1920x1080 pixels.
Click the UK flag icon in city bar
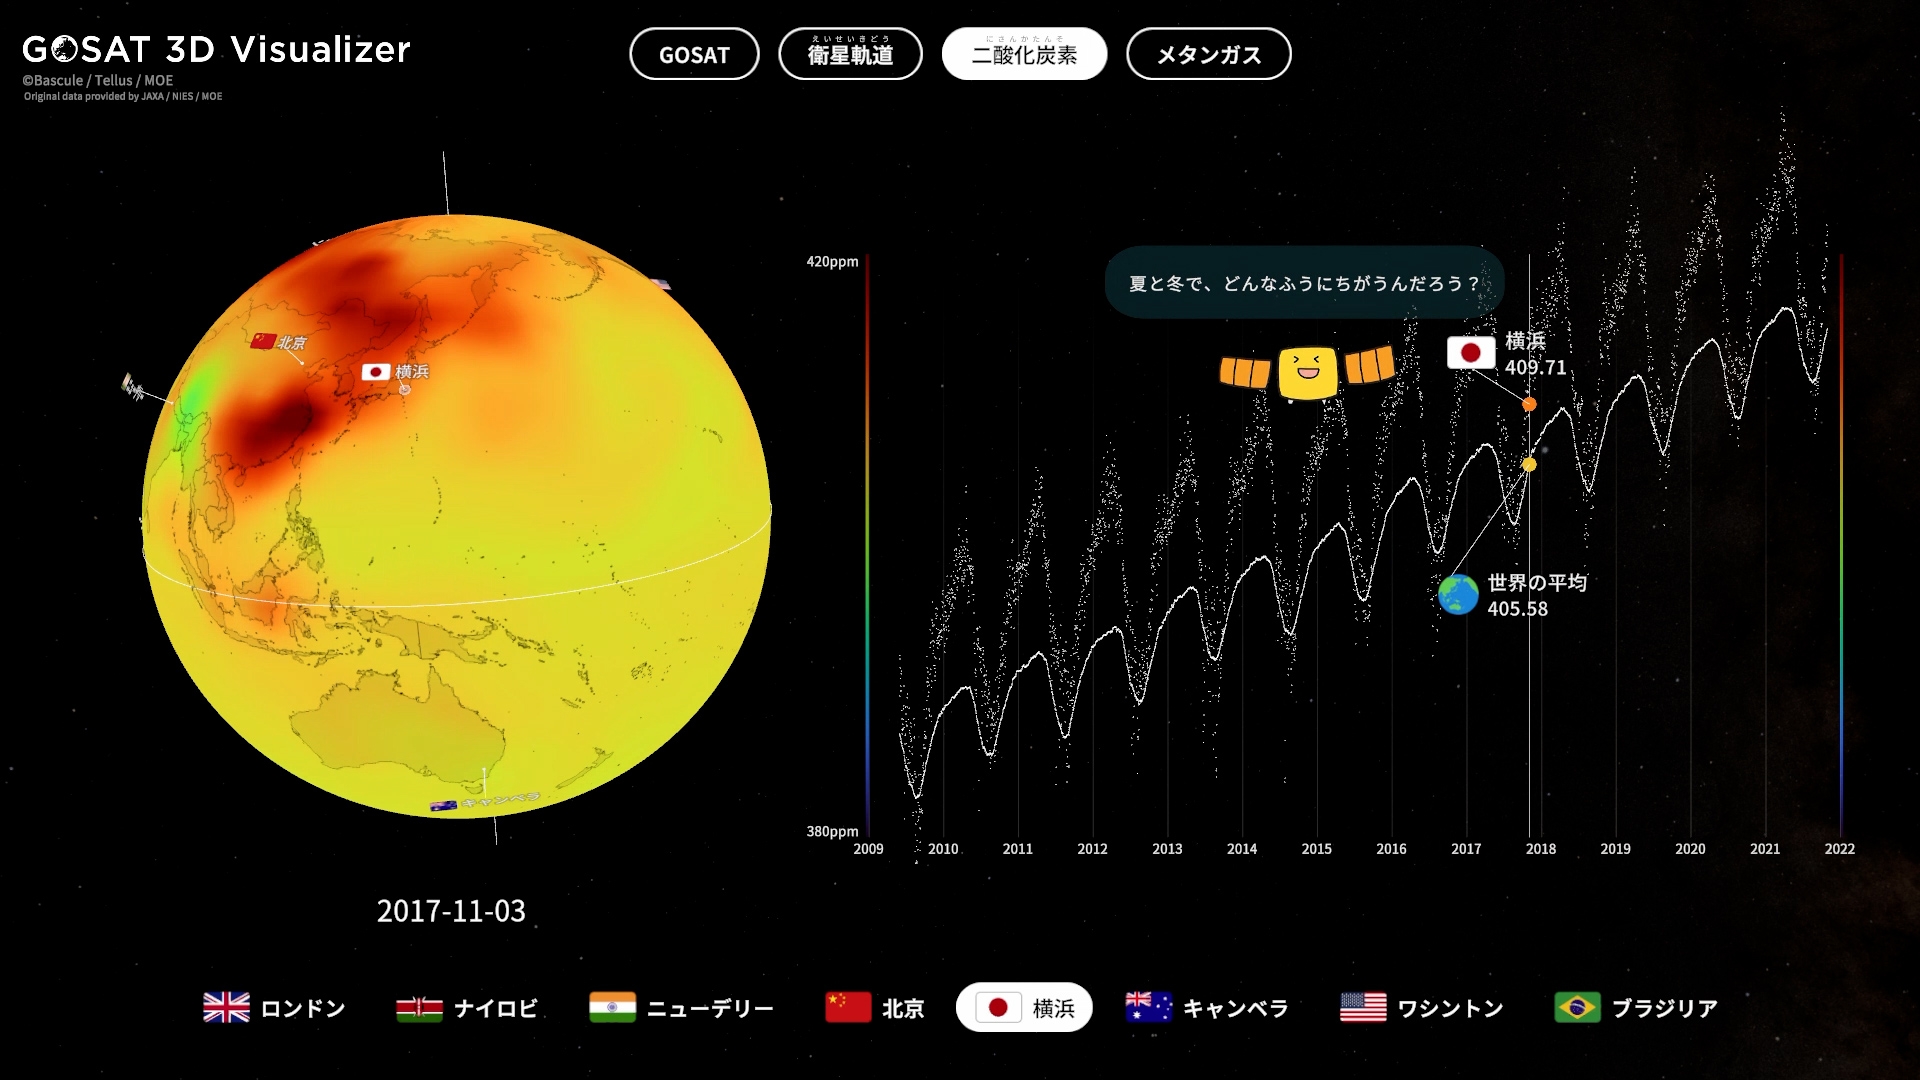point(227,1008)
